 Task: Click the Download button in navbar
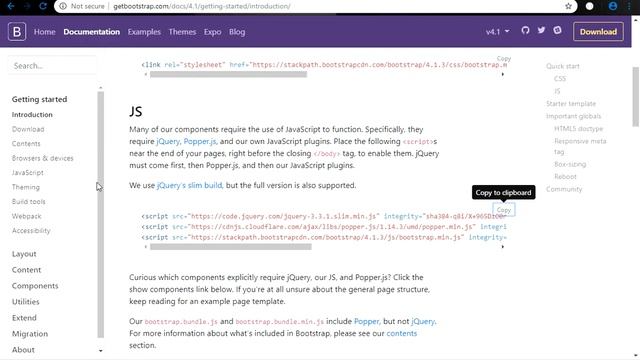point(598,31)
